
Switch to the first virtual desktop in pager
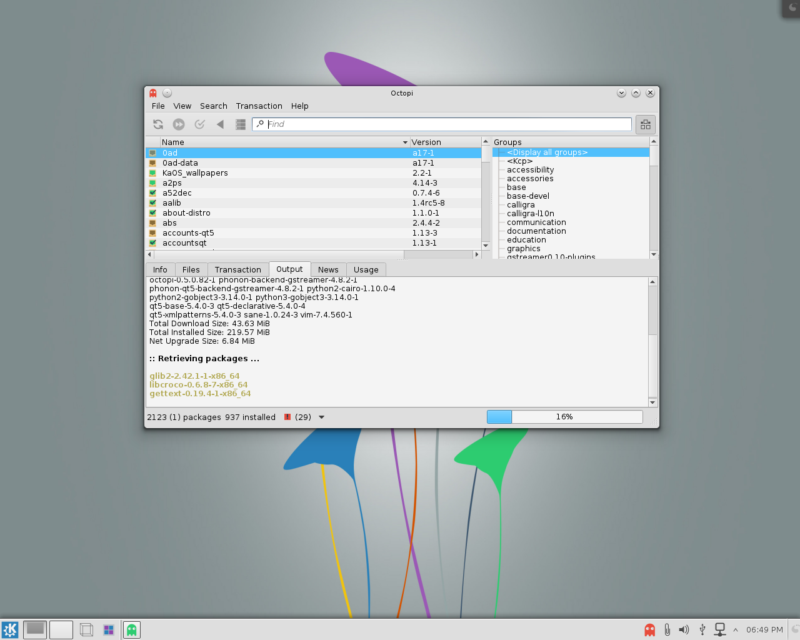35,630
